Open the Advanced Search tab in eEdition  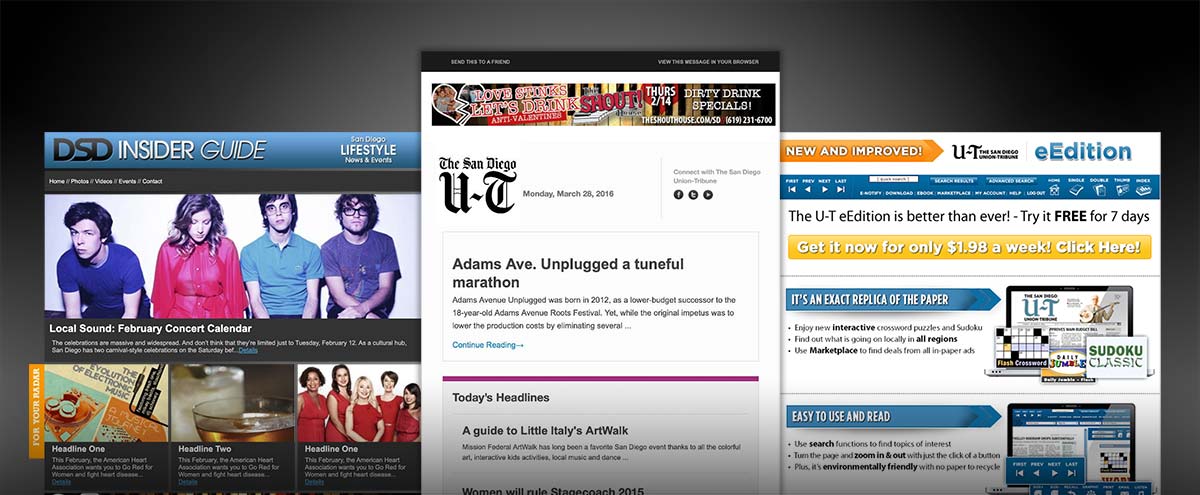(1011, 181)
